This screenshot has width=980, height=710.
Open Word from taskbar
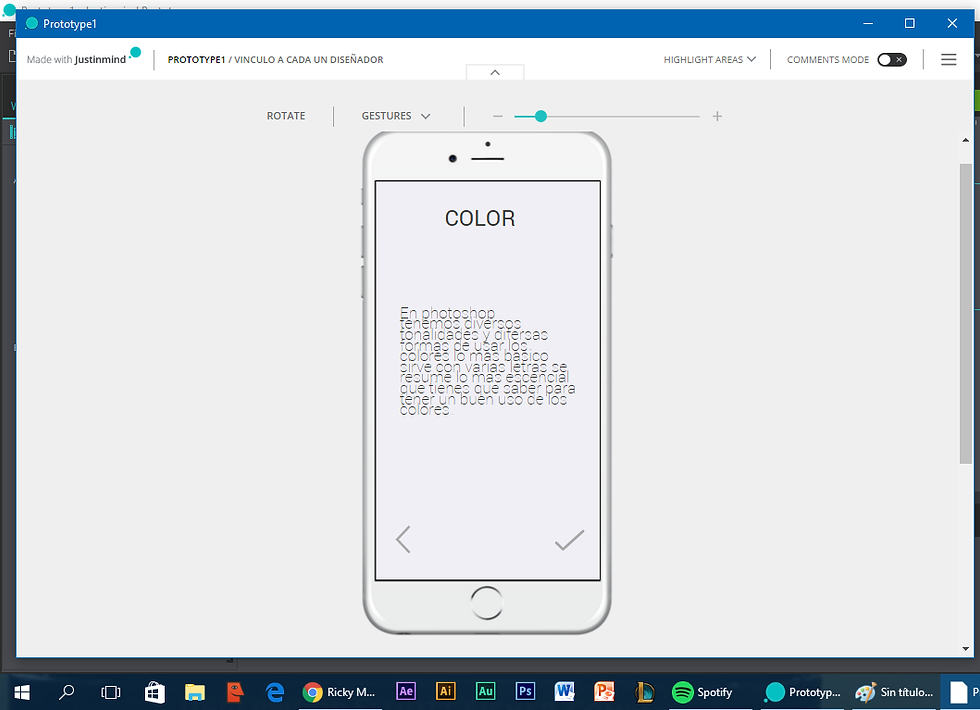[564, 691]
